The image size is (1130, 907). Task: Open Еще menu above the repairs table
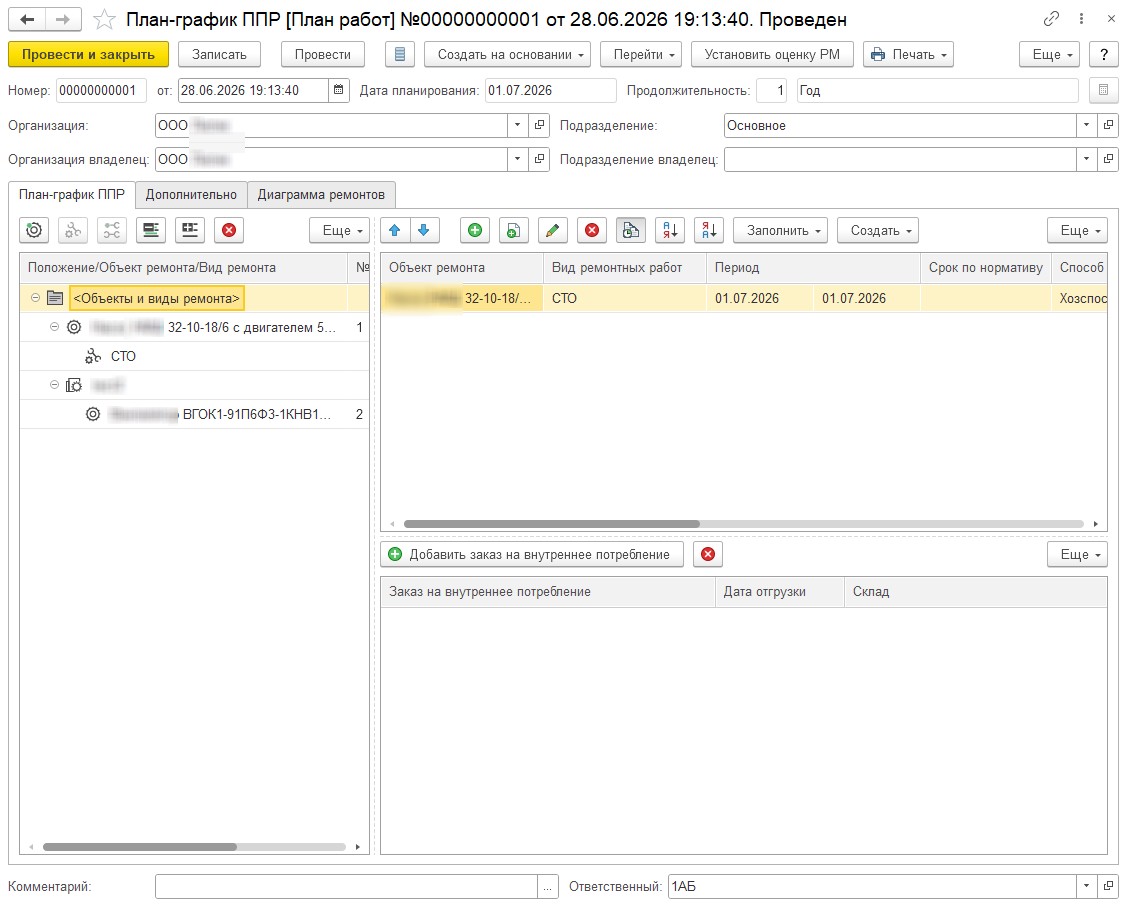pos(1077,231)
